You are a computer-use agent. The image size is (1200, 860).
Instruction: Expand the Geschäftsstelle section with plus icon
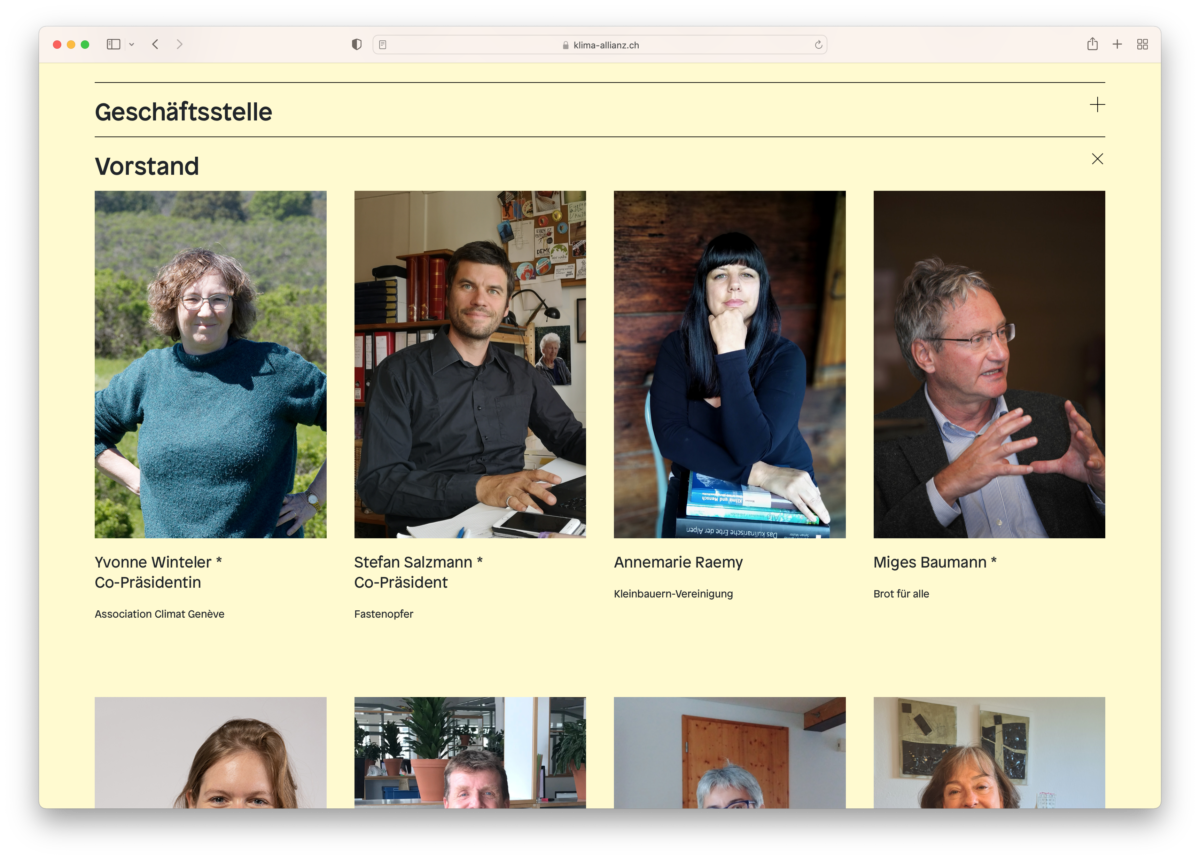click(x=1097, y=105)
